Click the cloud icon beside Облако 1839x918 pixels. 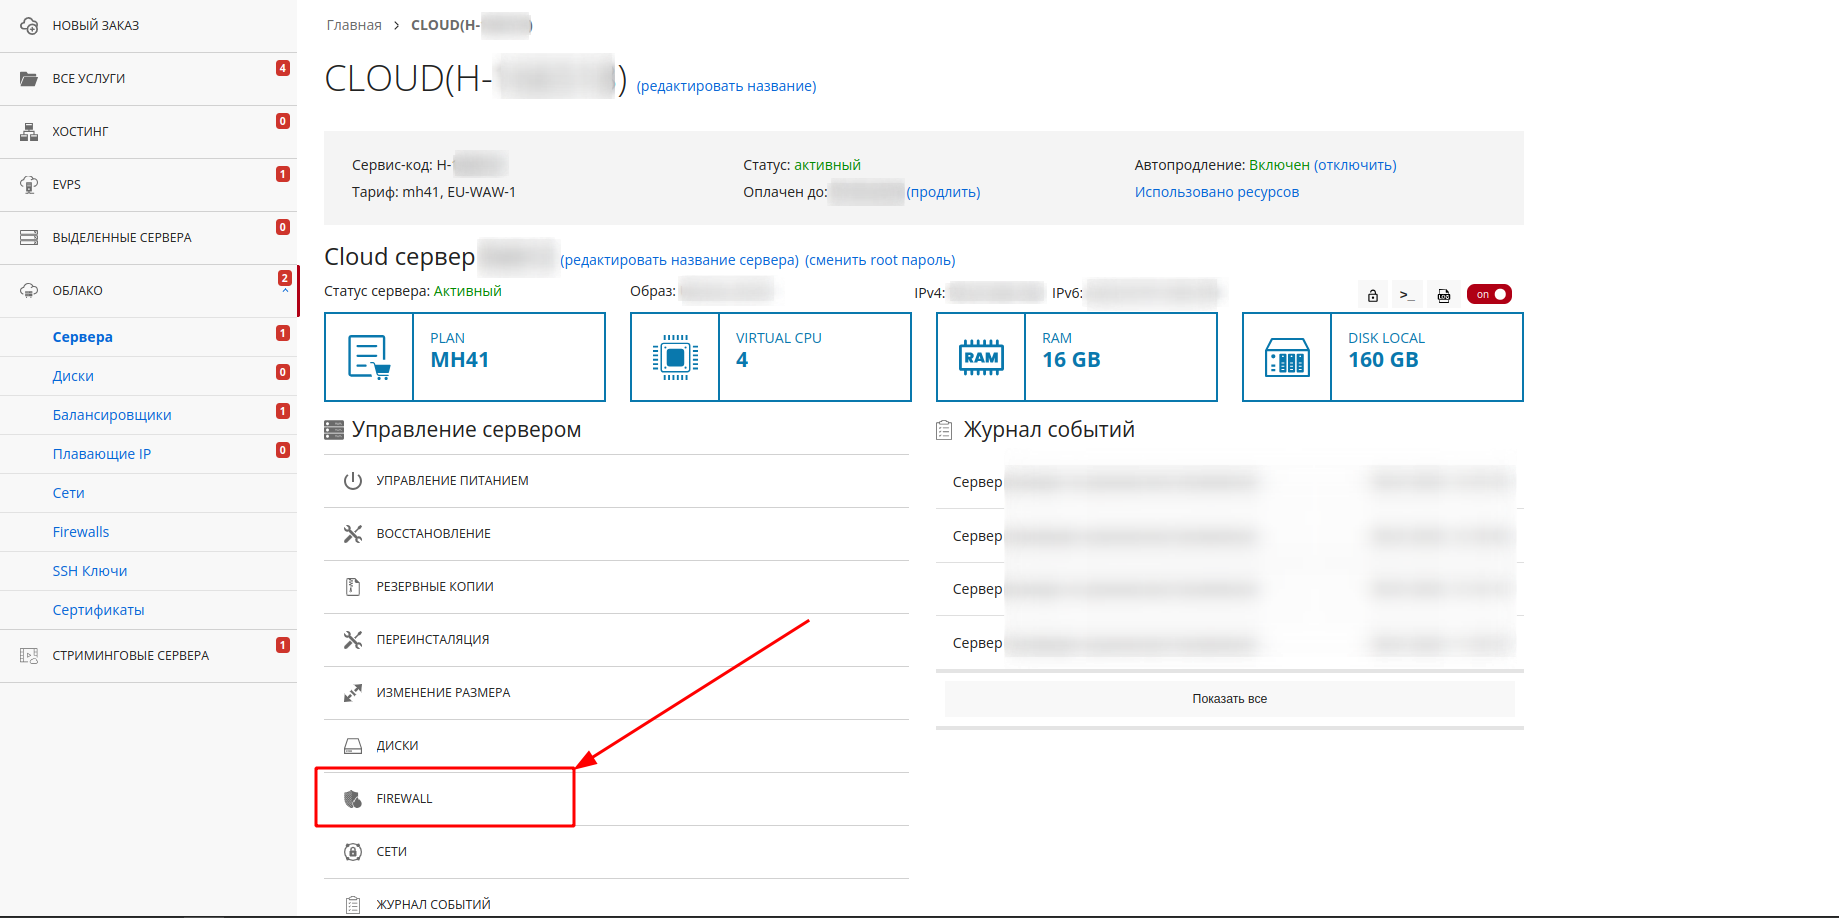pyautogui.click(x=29, y=290)
